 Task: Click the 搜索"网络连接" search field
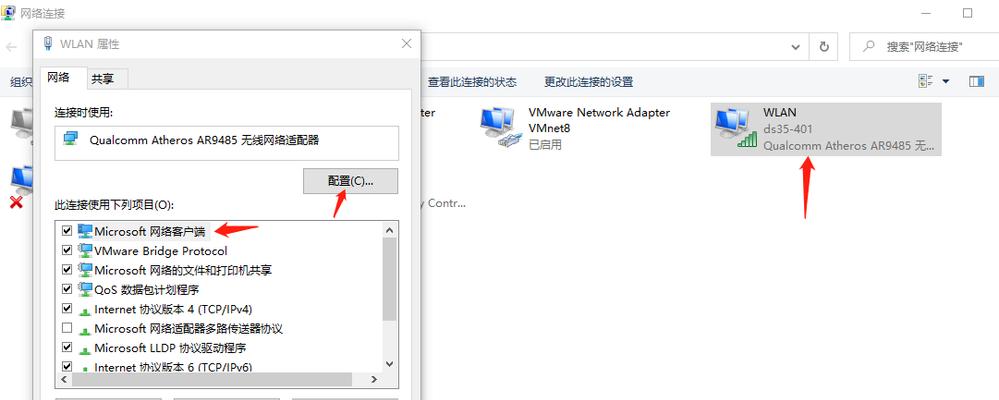coord(924,47)
